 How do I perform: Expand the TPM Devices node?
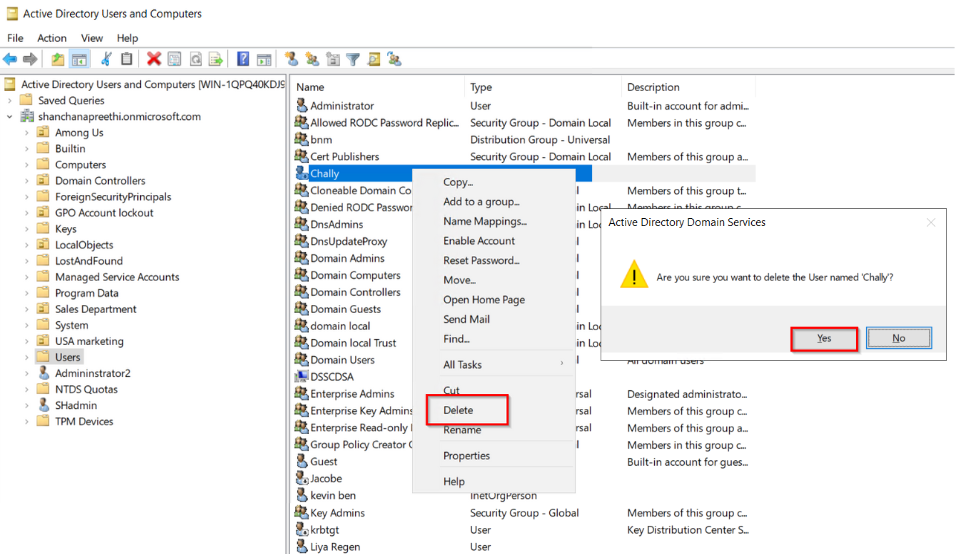(x=26, y=421)
